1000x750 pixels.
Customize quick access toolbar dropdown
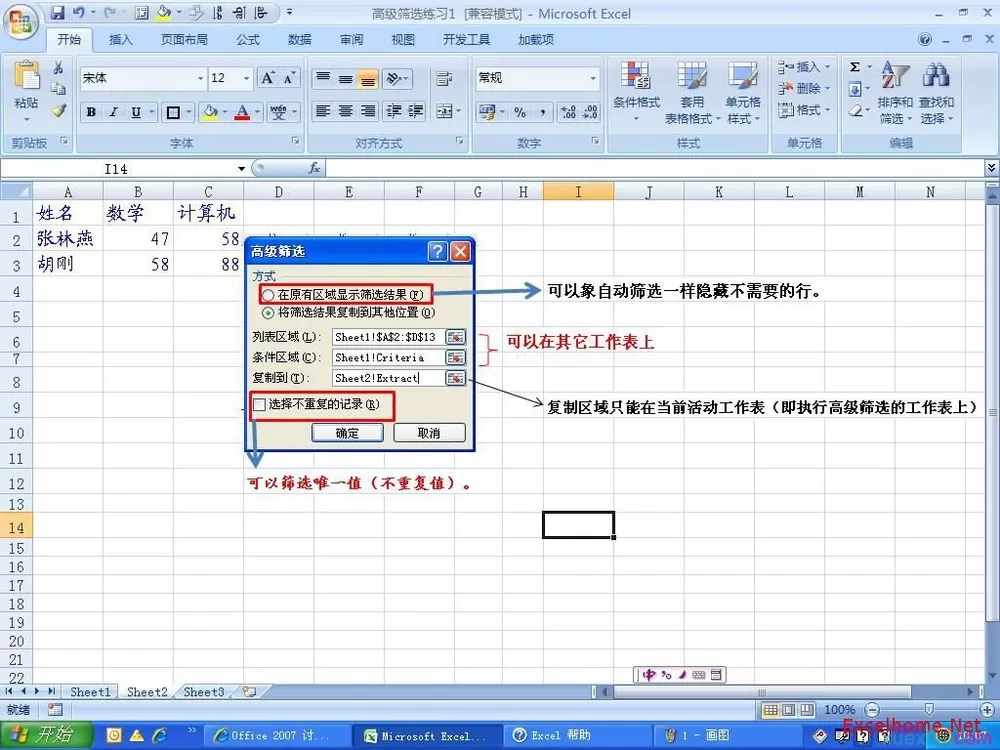pos(290,12)
